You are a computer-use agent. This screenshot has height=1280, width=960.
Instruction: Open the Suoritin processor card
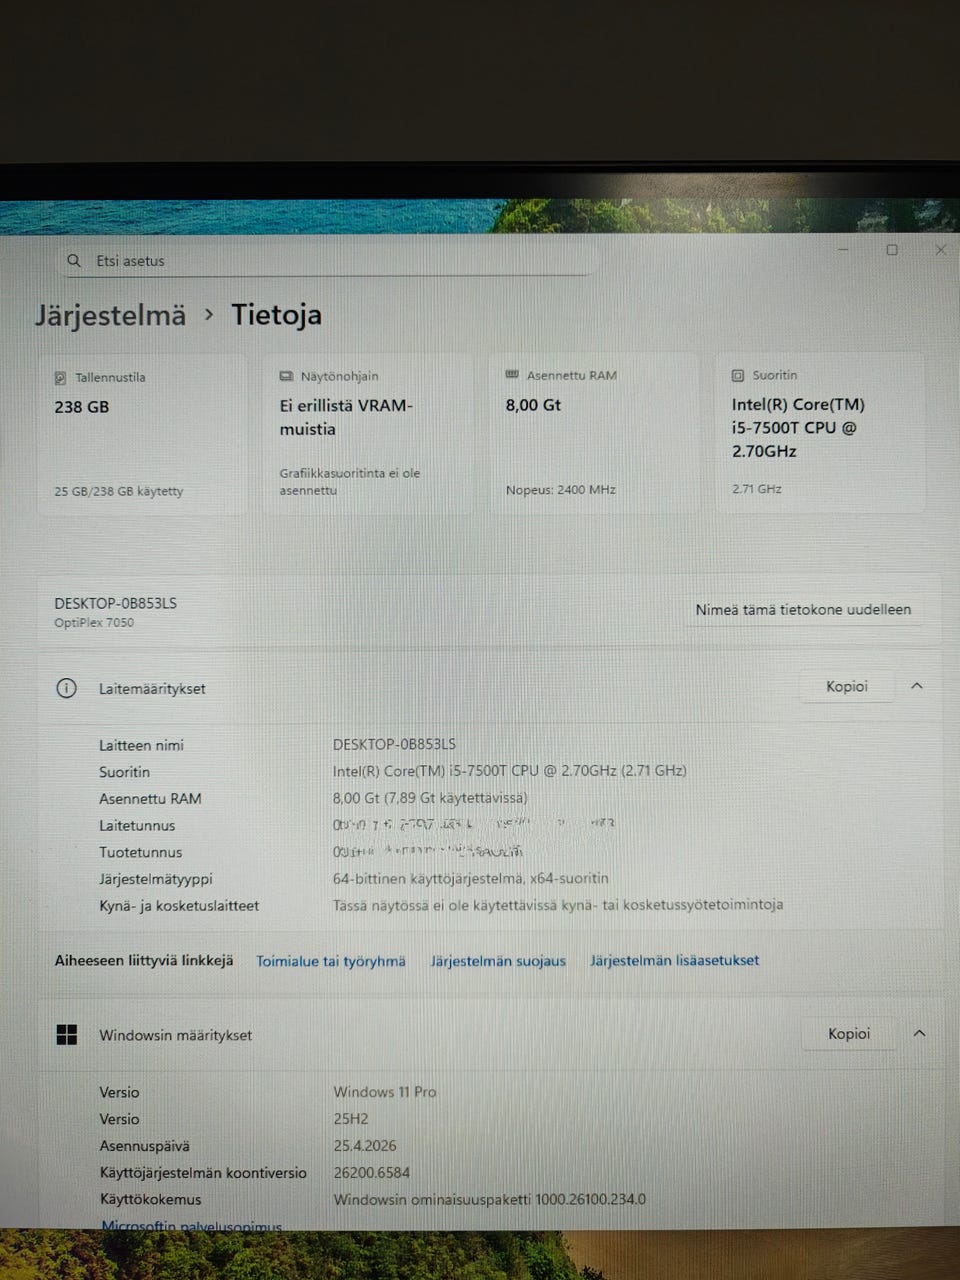click(820, 433)
